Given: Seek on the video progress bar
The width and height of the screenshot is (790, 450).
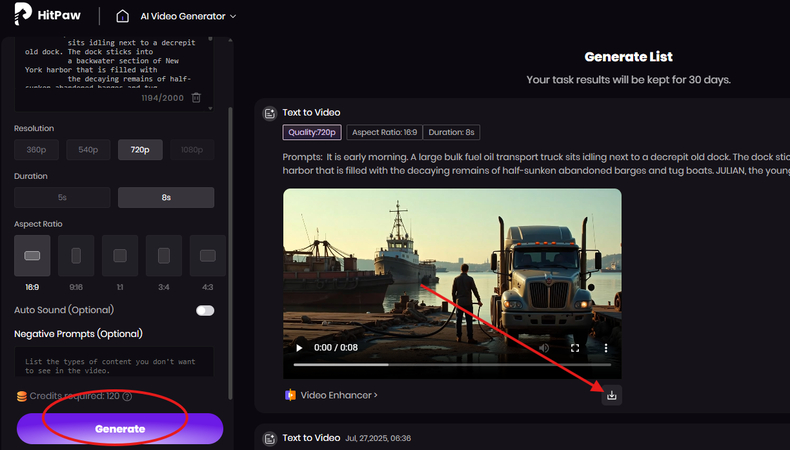Looking at the screenshot, I should 452,364.
